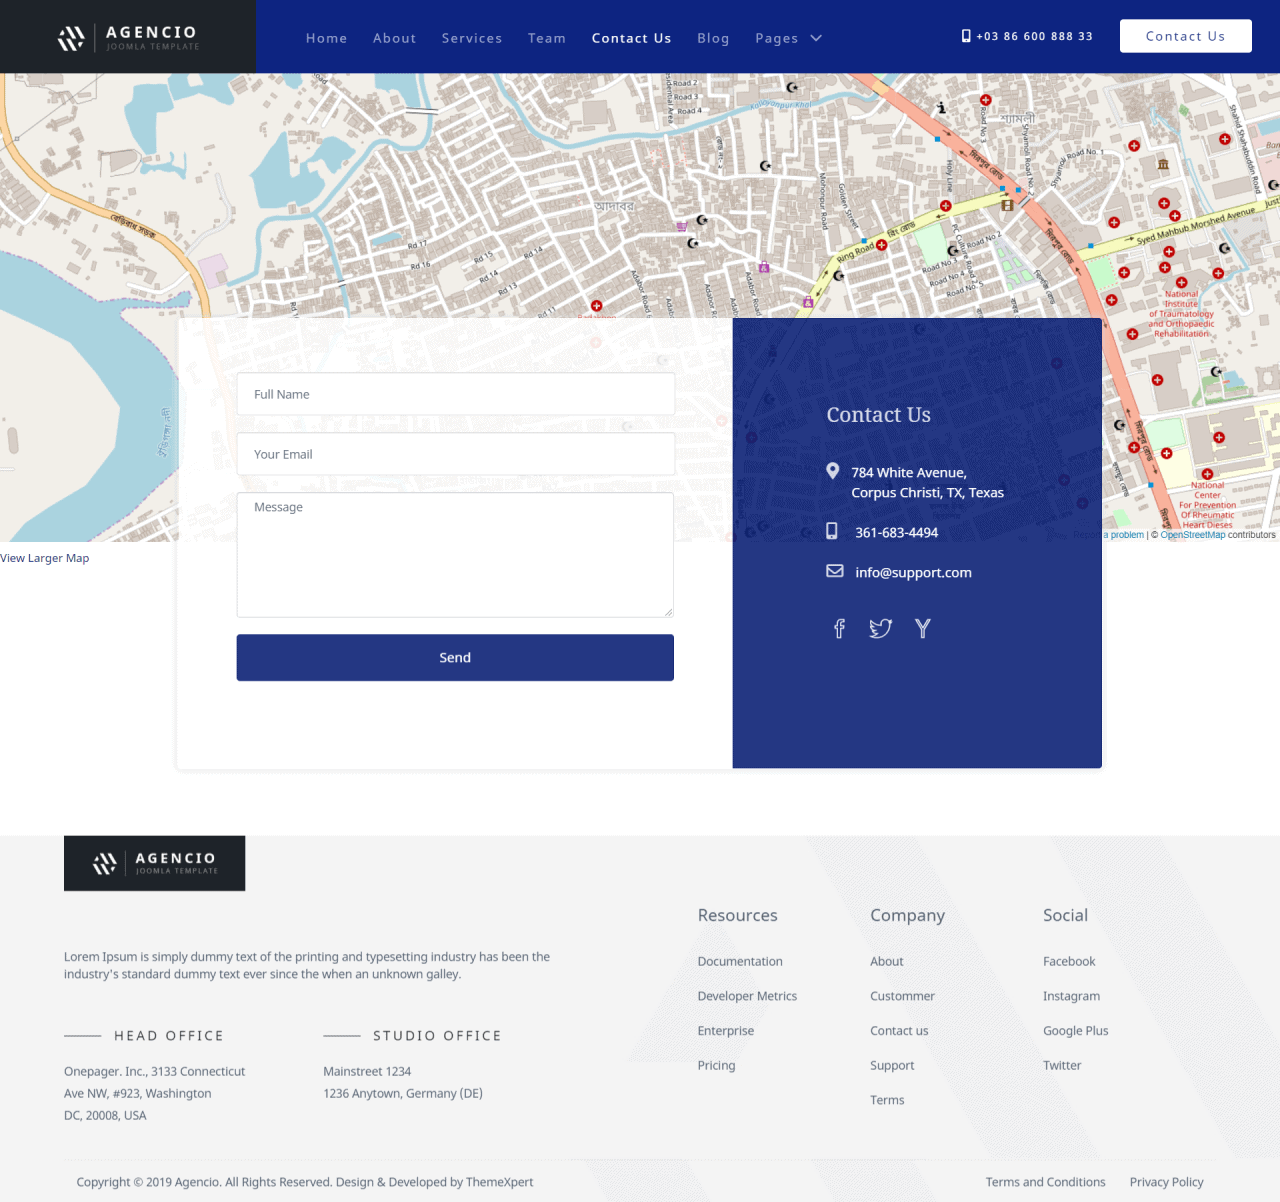This screenshot has height=1202, width=1280.
Task: Open View Larger Map link
Action: tap(45, 558)
